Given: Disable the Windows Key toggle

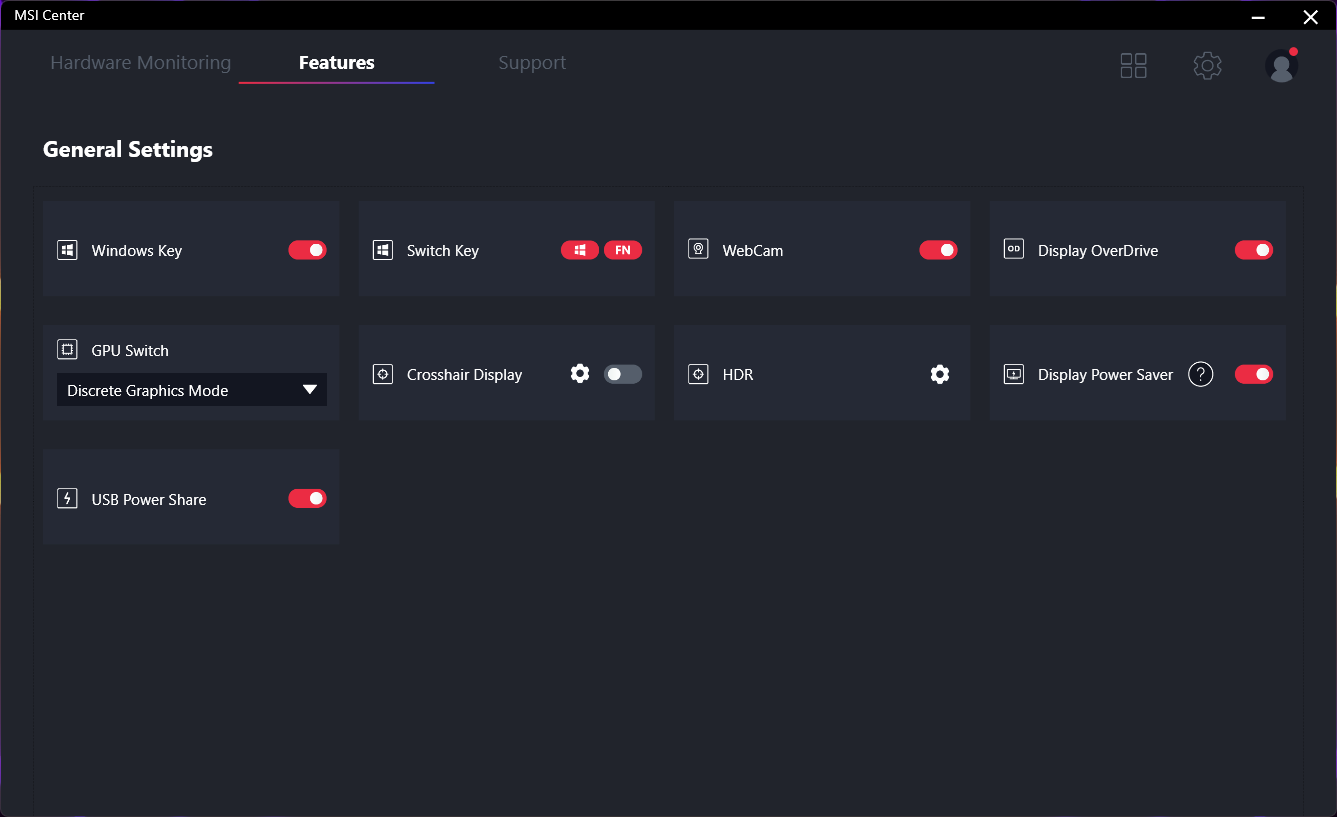Looking at the screenshot, I should coord(307,250).
